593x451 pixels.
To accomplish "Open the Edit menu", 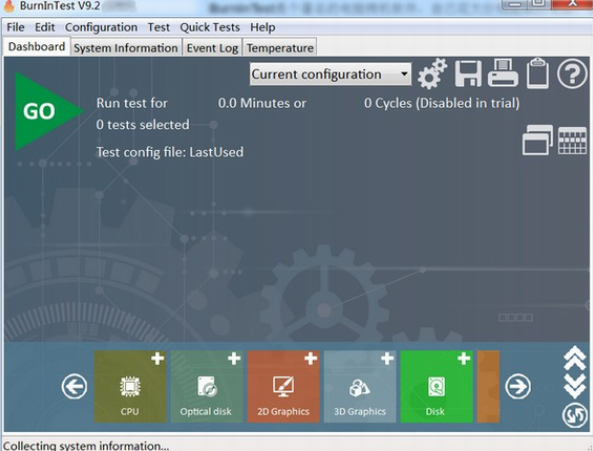I will tap(45, 27).
